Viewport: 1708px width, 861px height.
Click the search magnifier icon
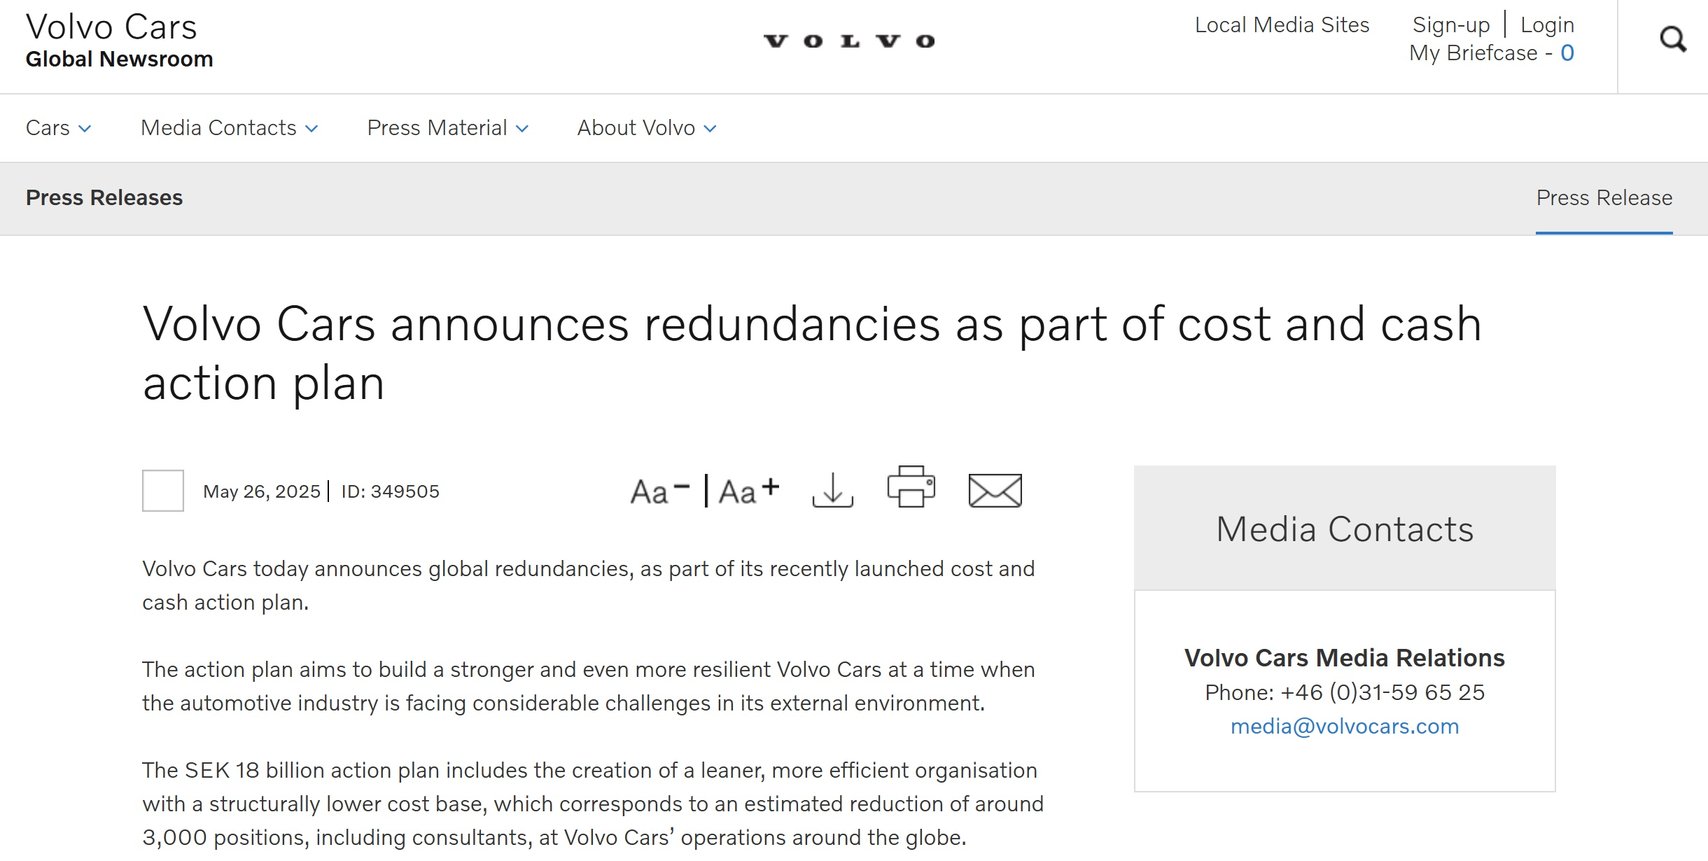[x=1672, y=40]
